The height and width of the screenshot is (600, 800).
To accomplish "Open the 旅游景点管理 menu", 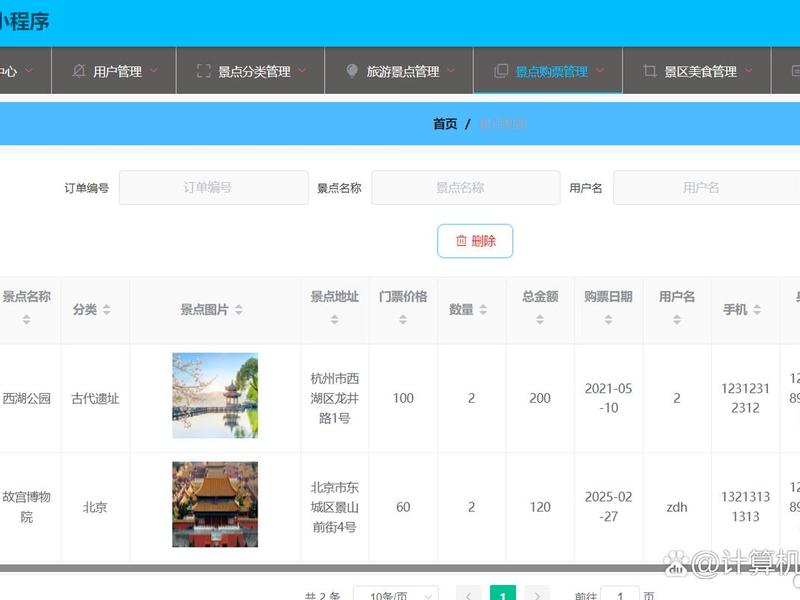I will click(399, 71).
